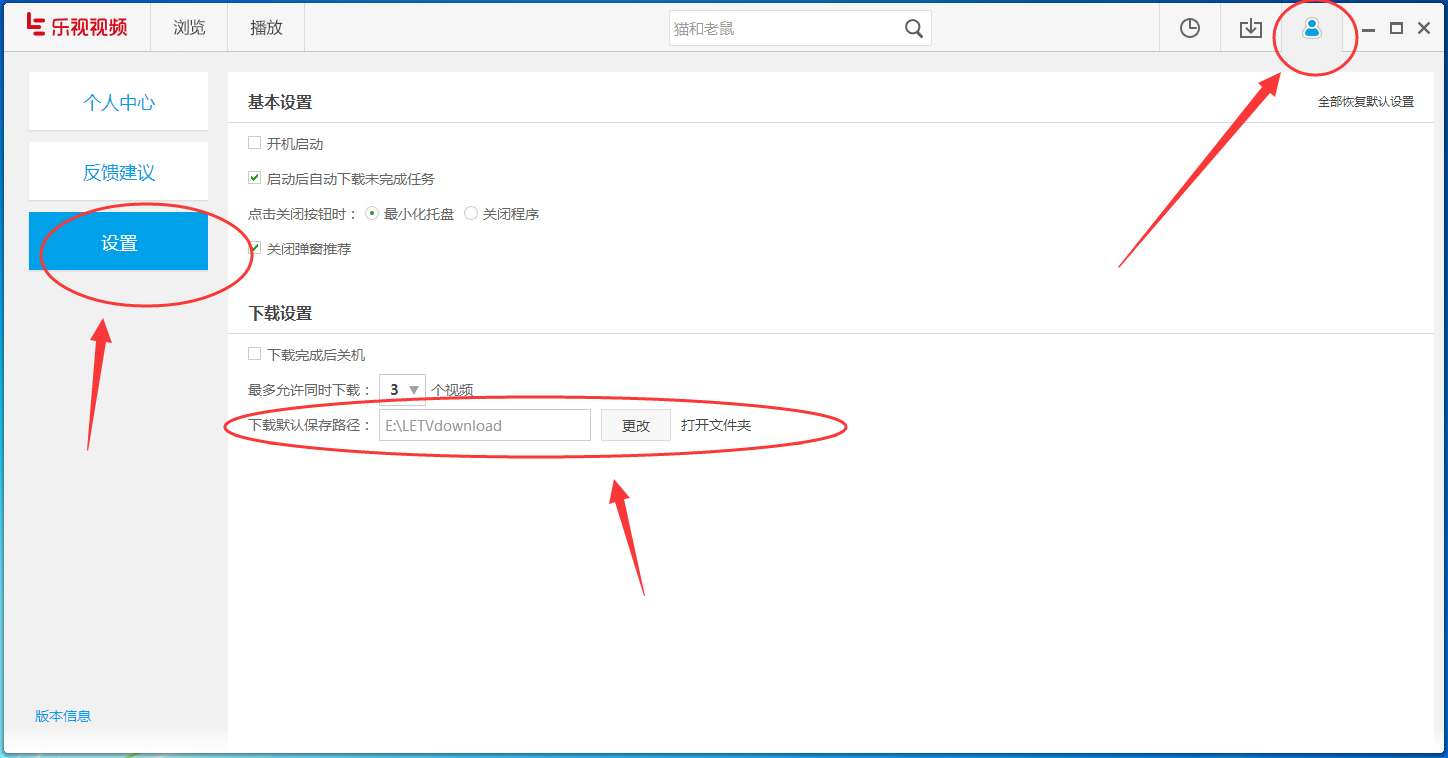Open 反馈建议 feedback page
Viewport: 1448px width, 758px height.
(x=118, y=171)
